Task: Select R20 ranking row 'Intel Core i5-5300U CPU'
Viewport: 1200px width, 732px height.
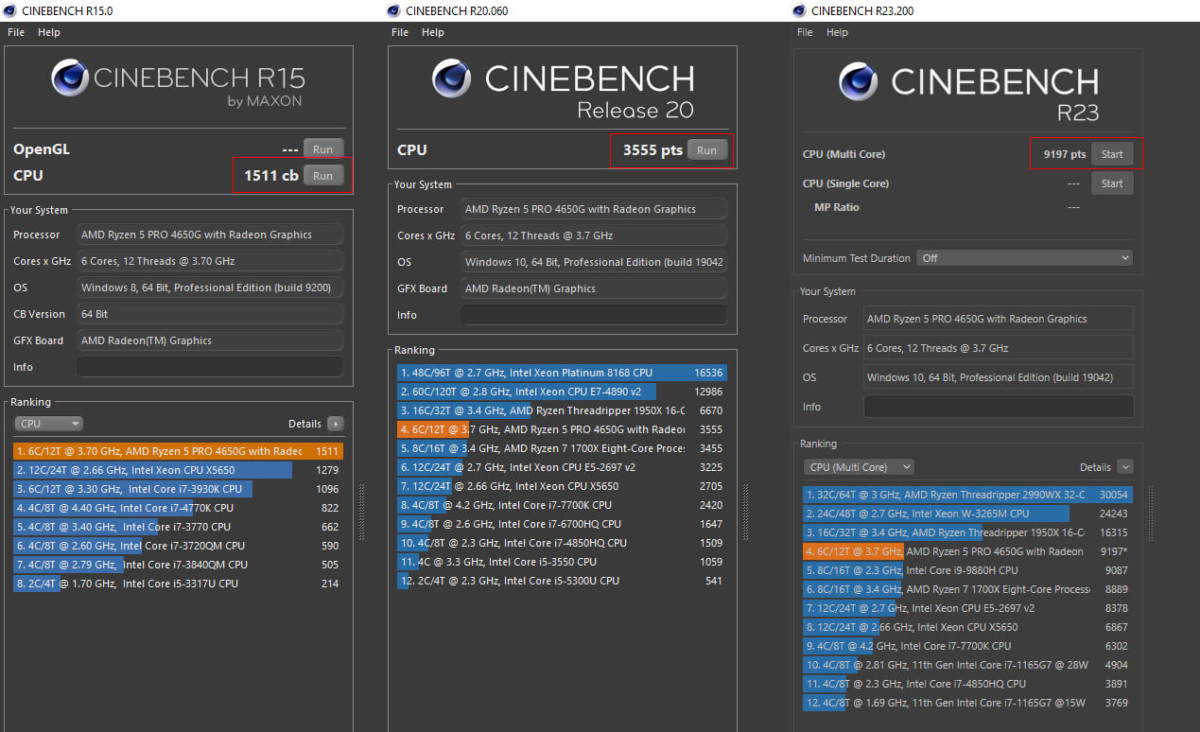Action: click(562, 581)
